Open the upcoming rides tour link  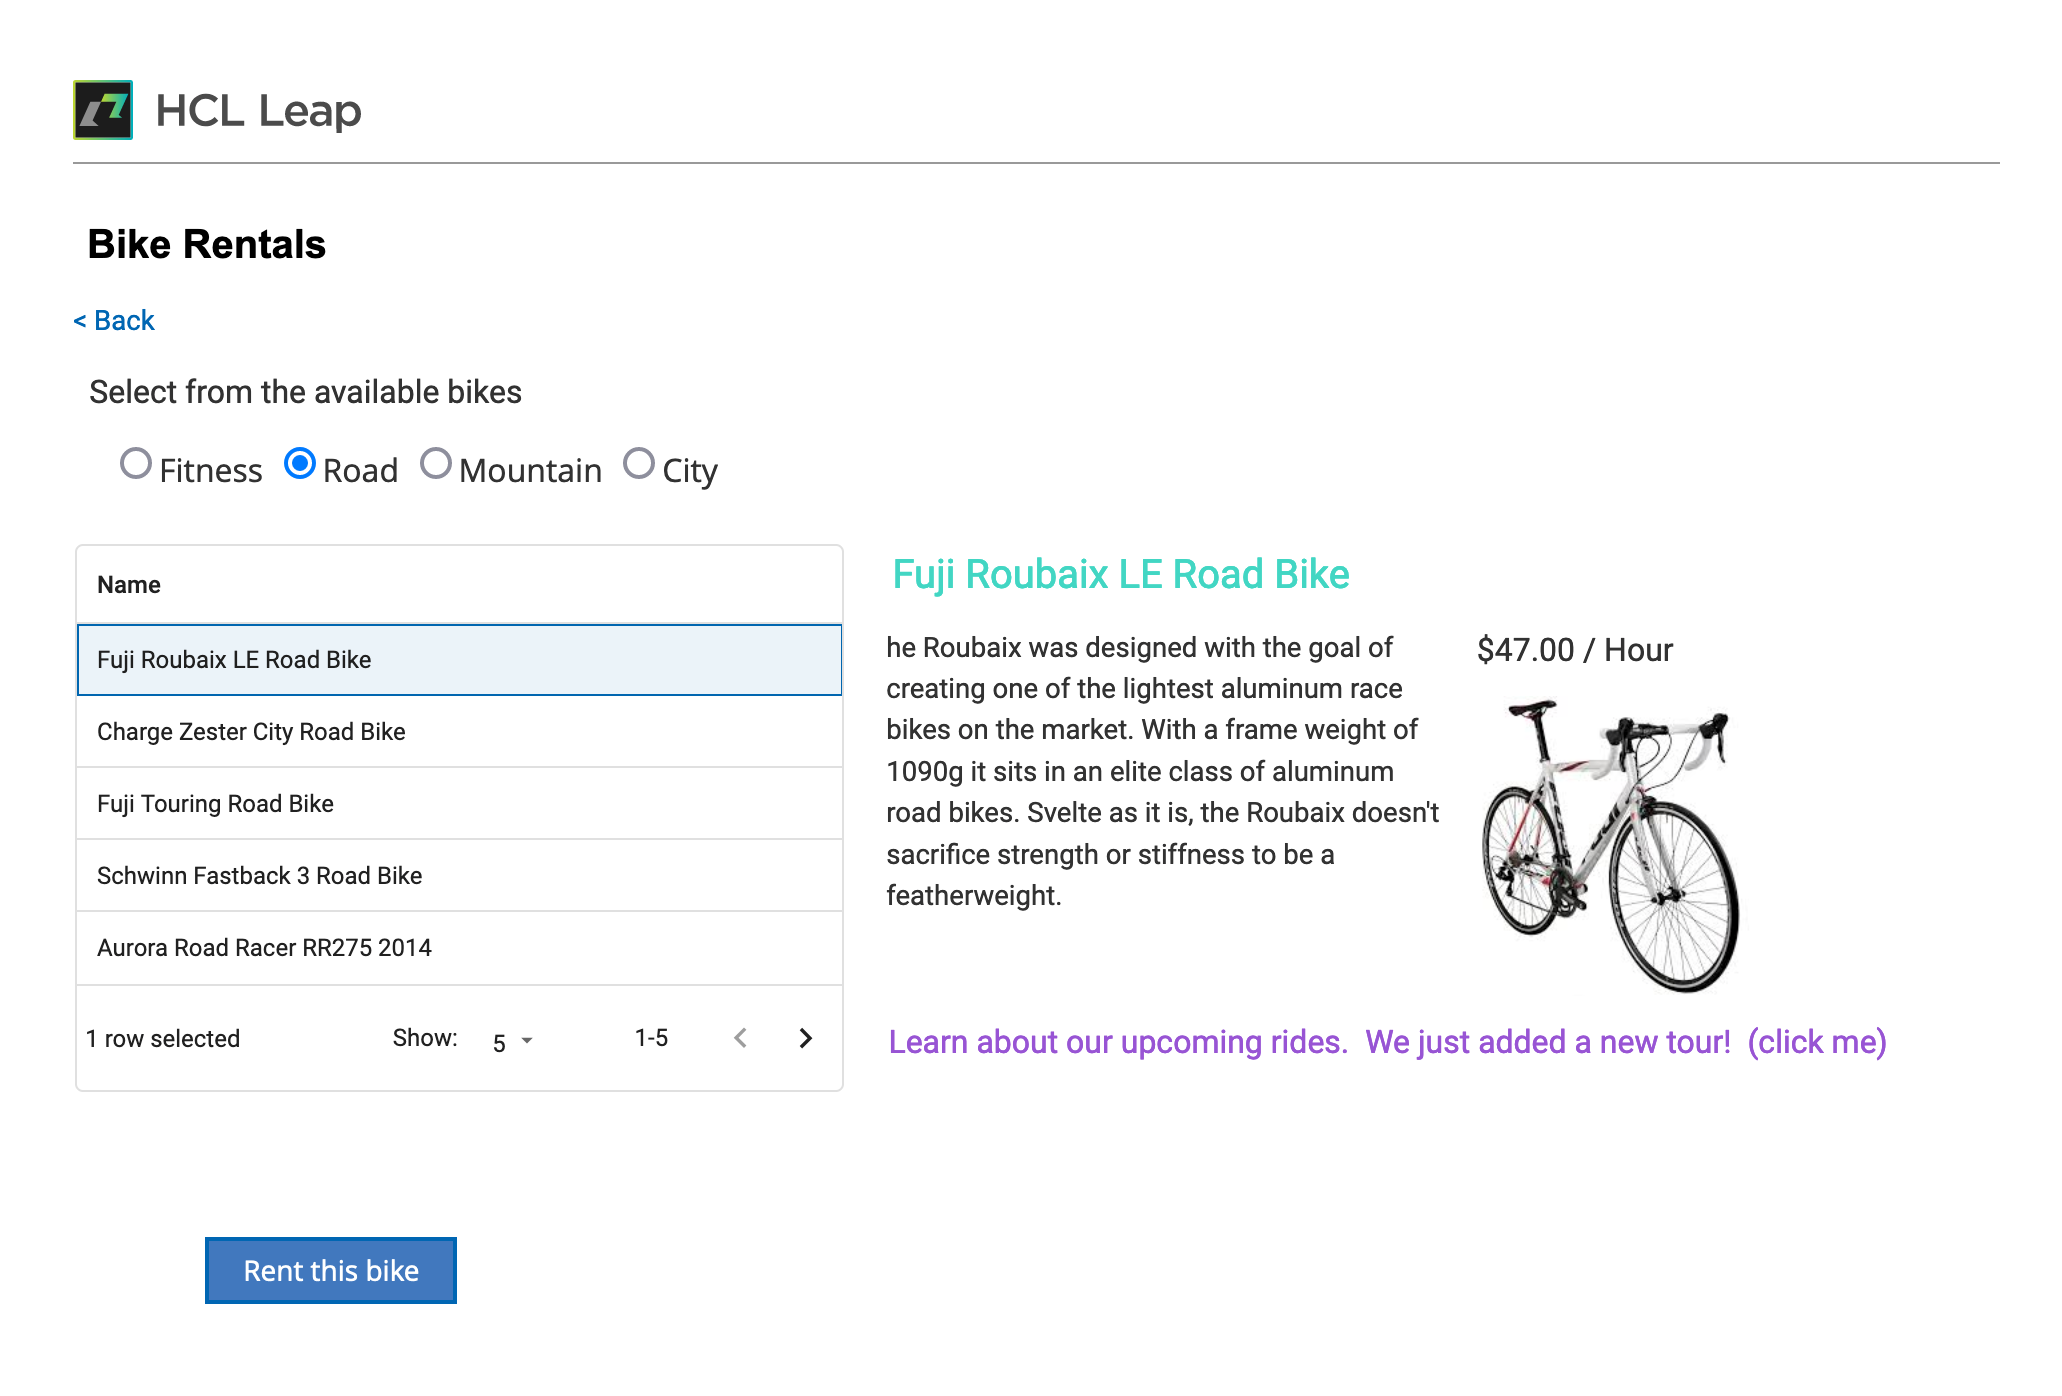coord(1387,1042)
